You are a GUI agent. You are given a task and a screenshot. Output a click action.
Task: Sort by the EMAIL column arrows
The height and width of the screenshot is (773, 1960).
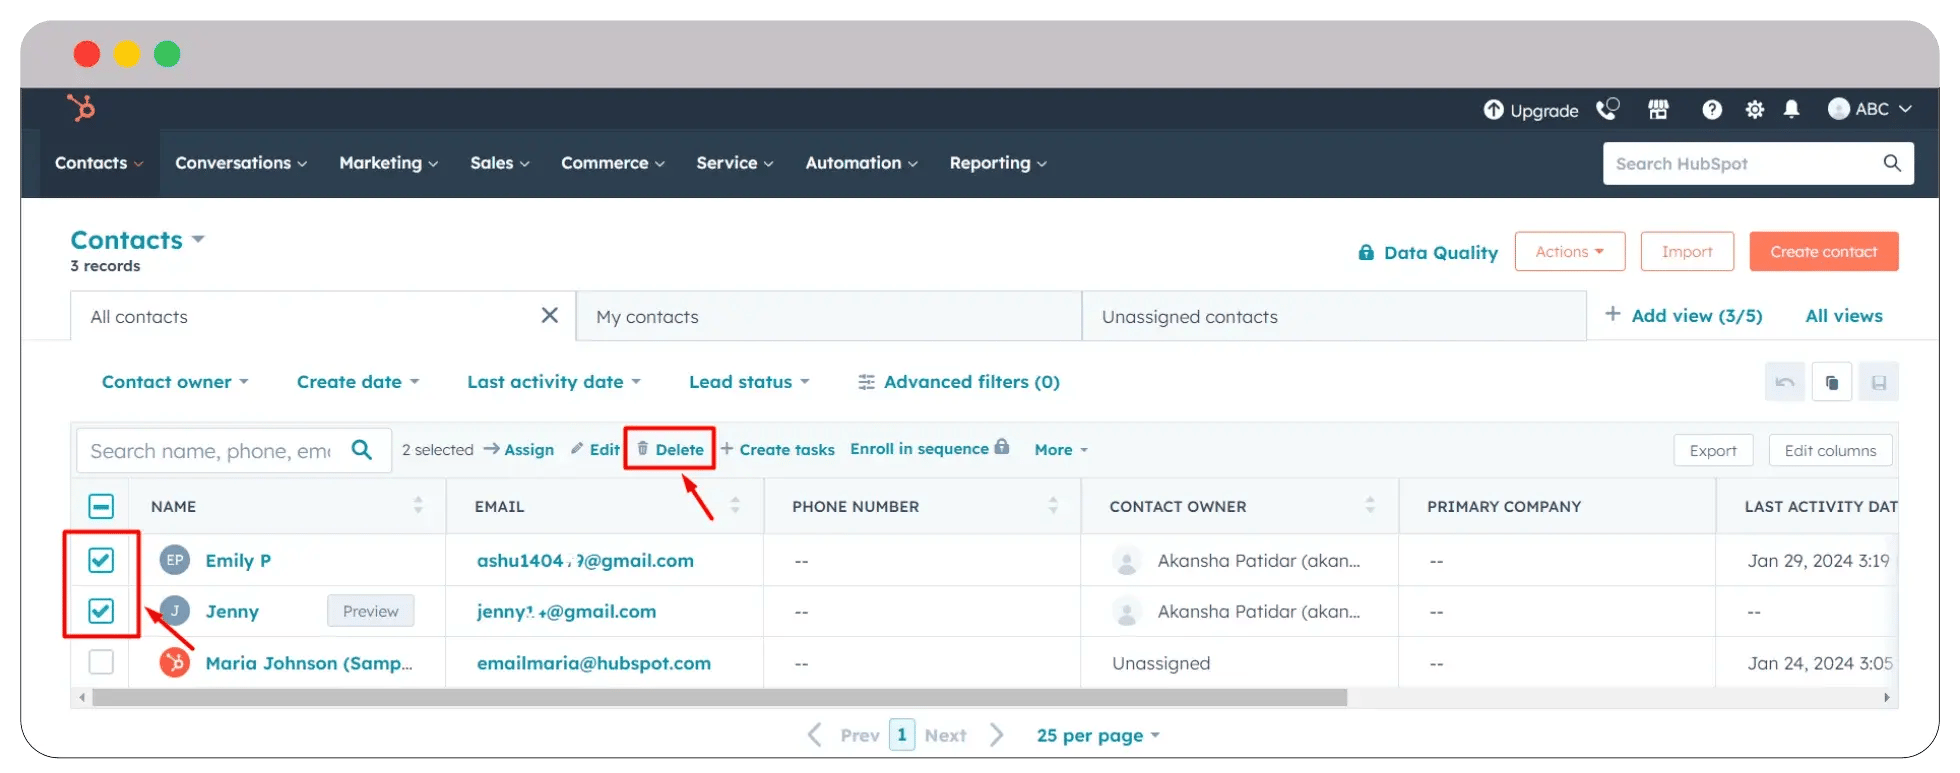click(735, 506)
